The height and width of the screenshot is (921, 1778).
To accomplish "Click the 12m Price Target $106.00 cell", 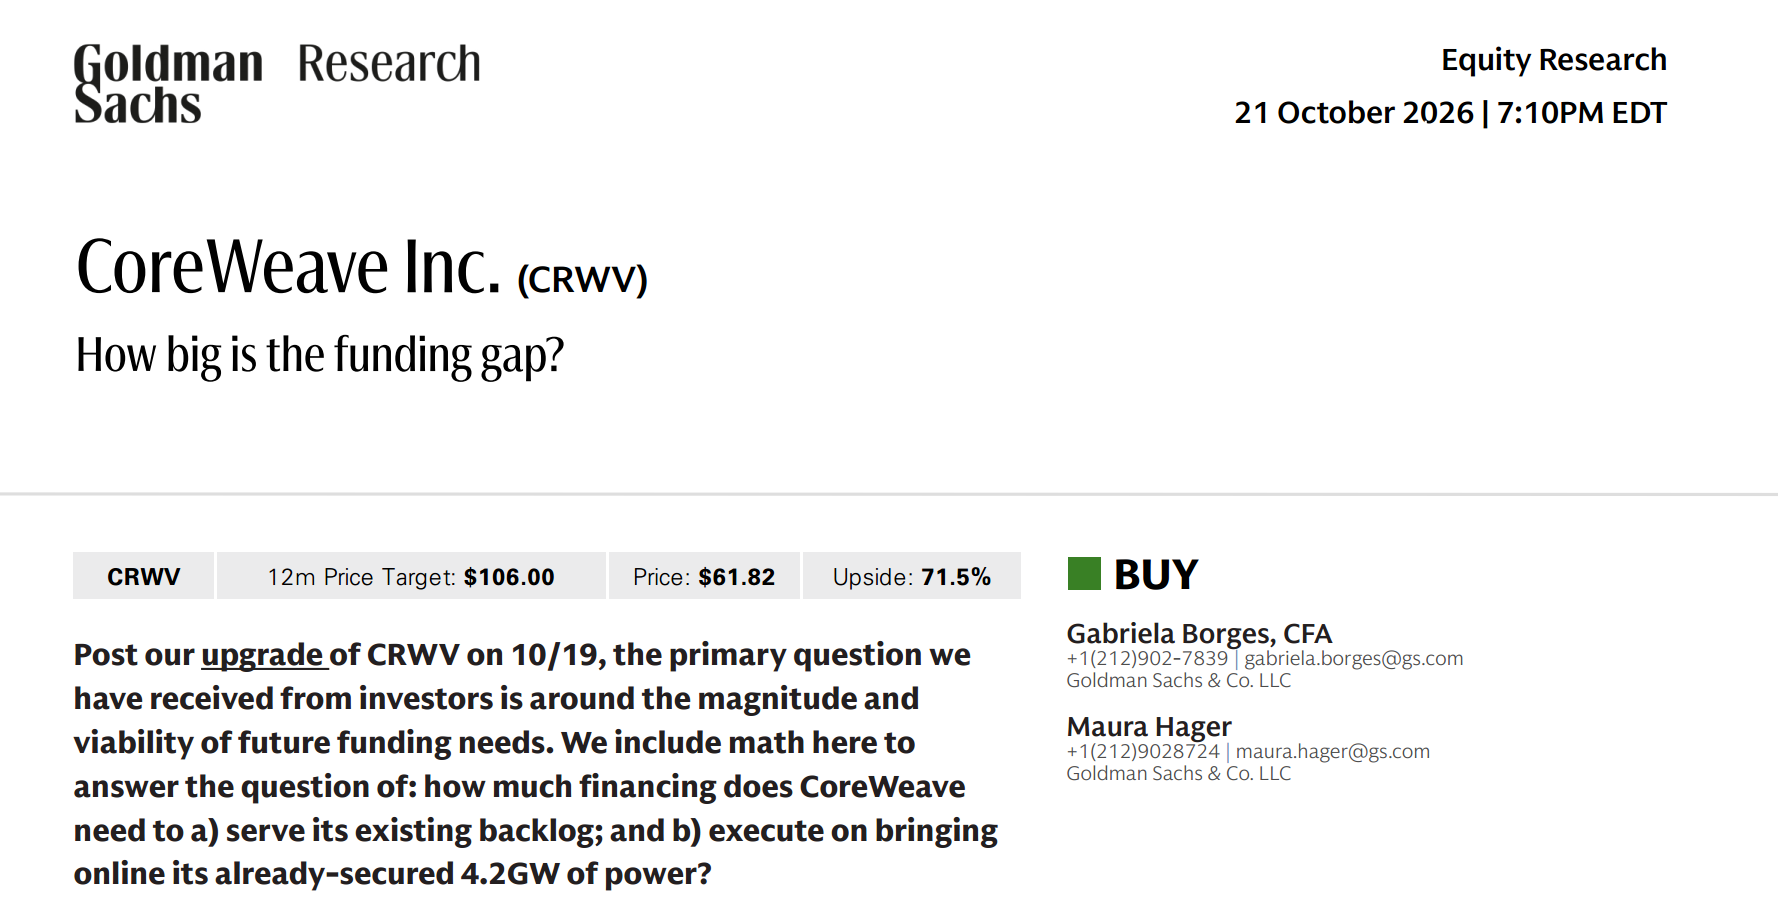I will click(x=411, y=576).
